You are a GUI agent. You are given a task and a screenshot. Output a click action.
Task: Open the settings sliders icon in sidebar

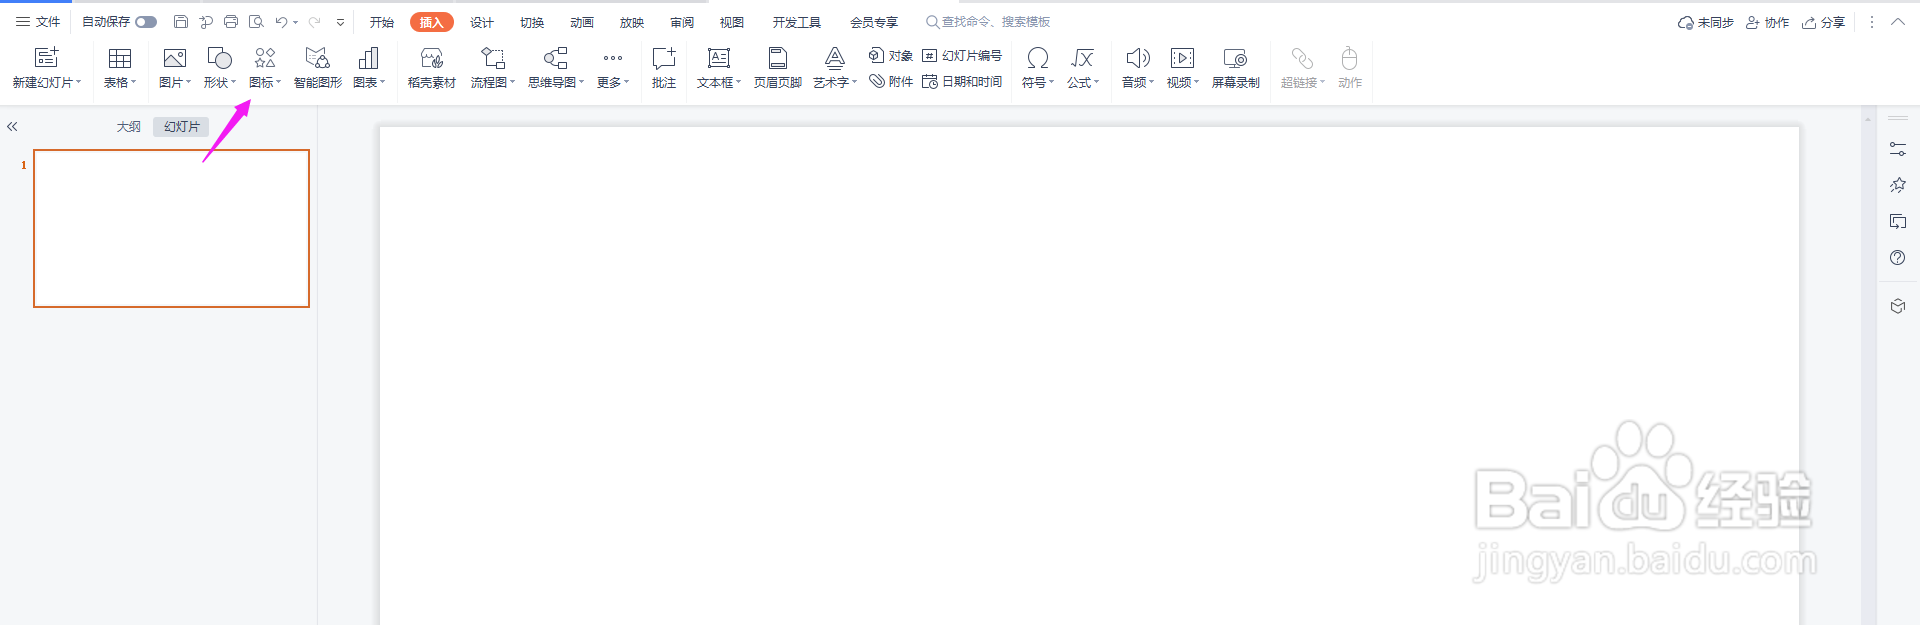(1898, 149)
